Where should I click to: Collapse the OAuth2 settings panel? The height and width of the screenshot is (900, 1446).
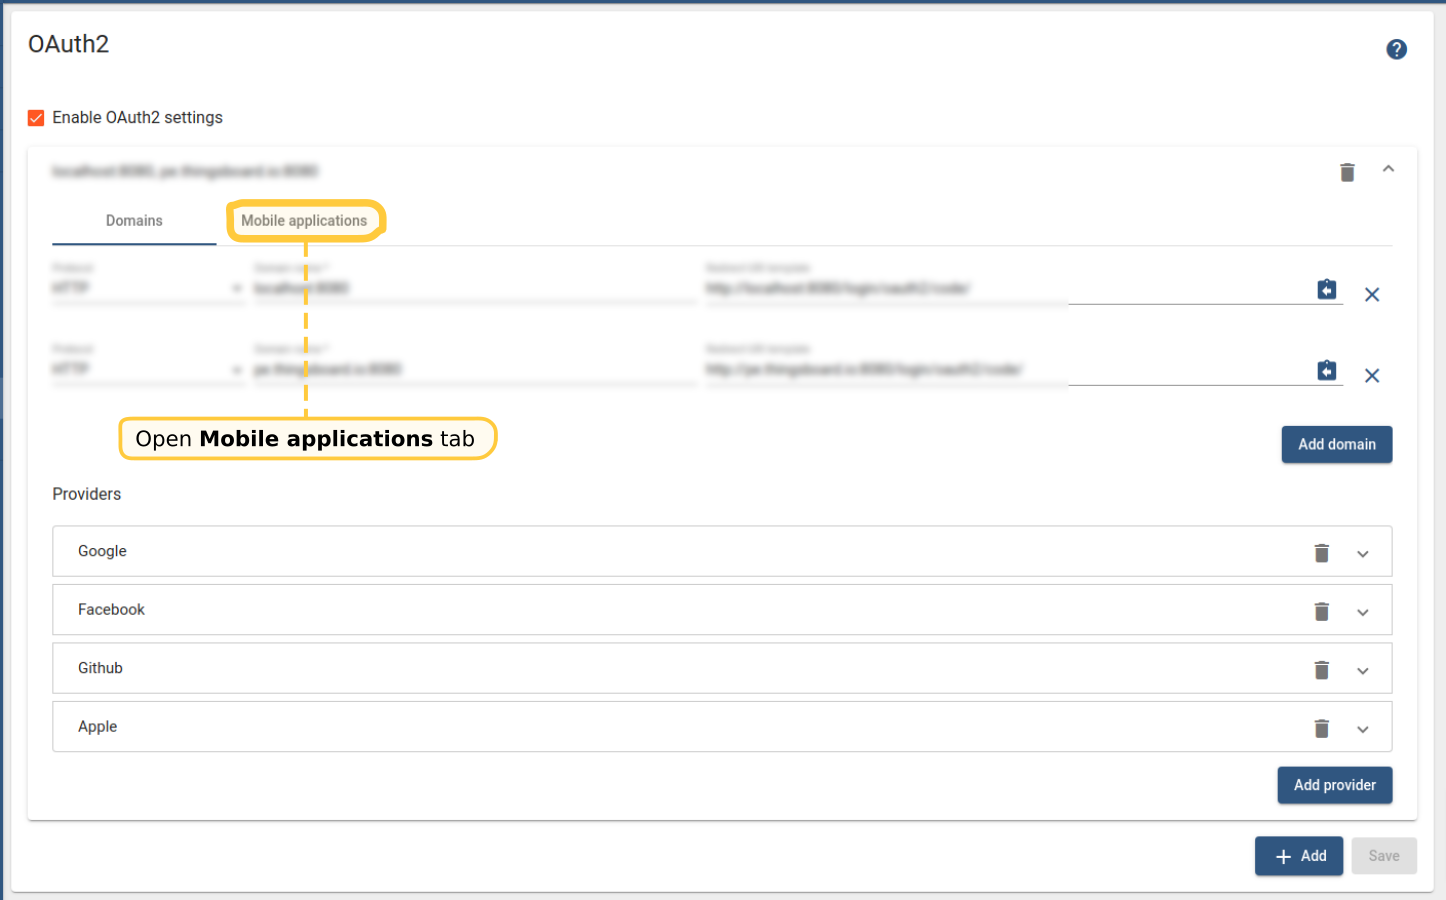1388,170
